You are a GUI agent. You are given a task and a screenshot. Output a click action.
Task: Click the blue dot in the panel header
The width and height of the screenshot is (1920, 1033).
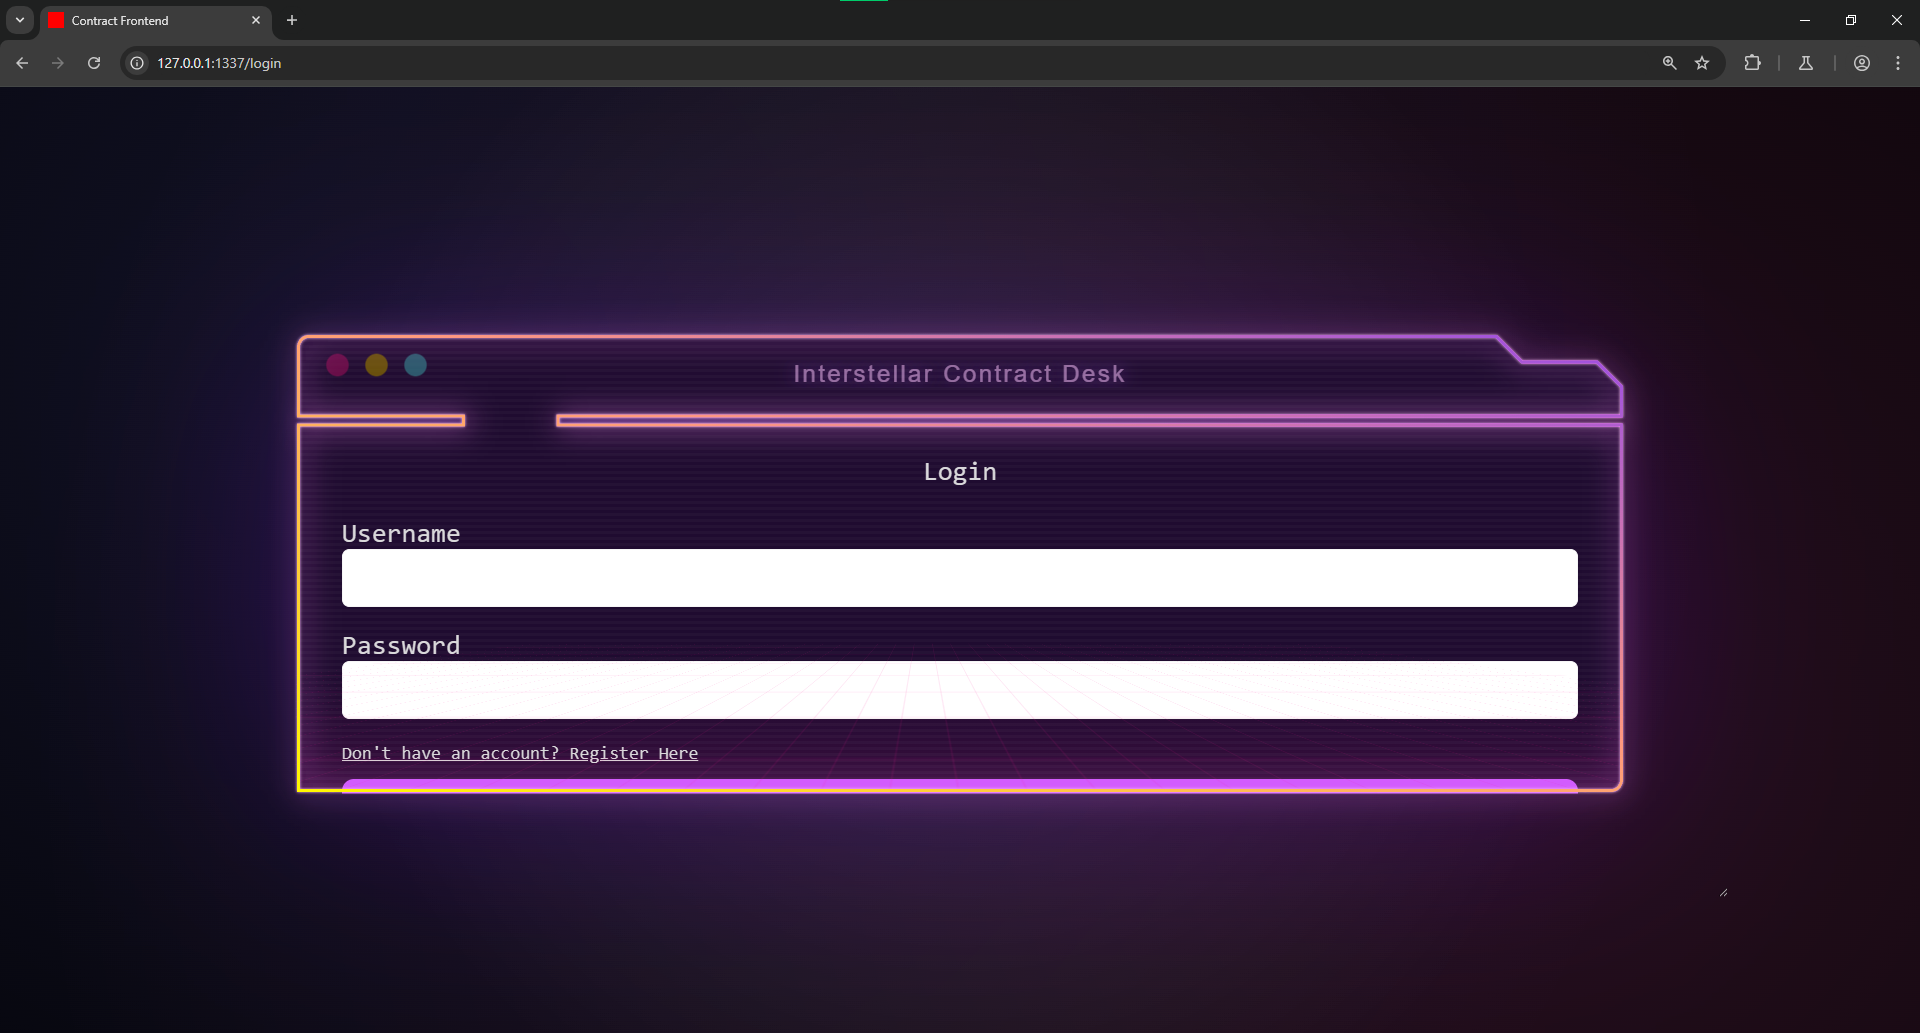415,365
